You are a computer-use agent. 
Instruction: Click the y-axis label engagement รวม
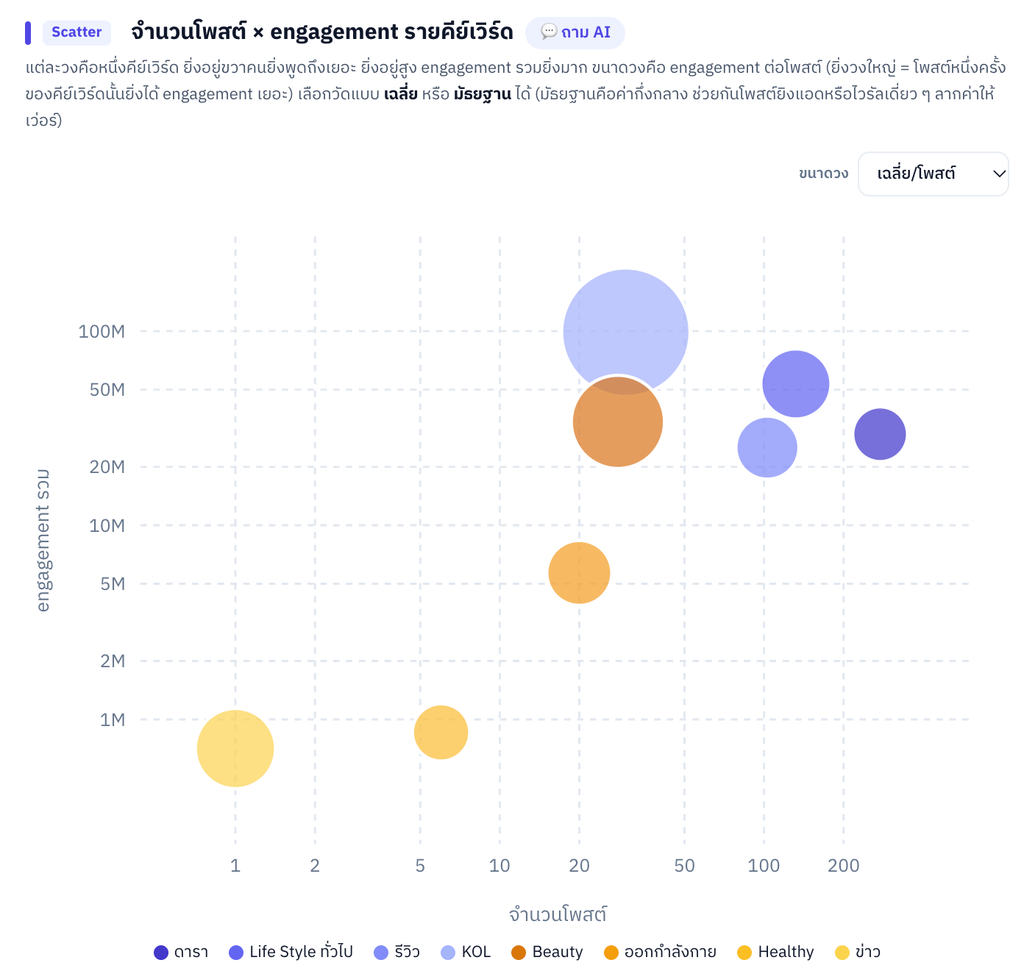42,540
